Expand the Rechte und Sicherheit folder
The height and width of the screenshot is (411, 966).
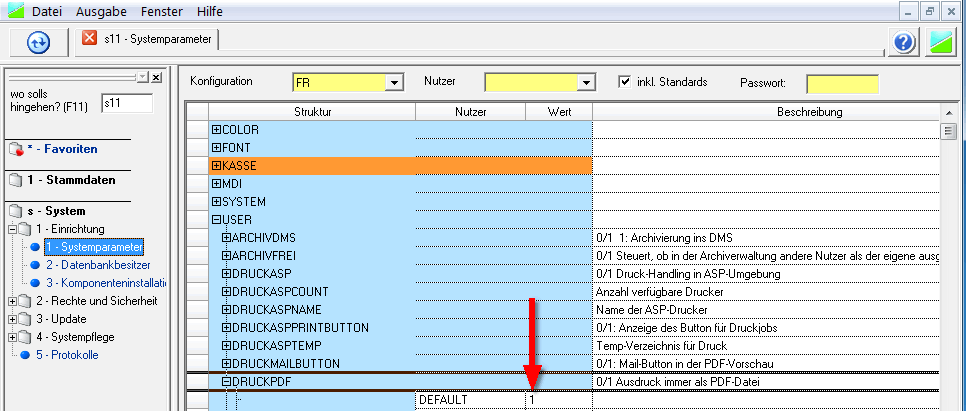click(12, 301)
